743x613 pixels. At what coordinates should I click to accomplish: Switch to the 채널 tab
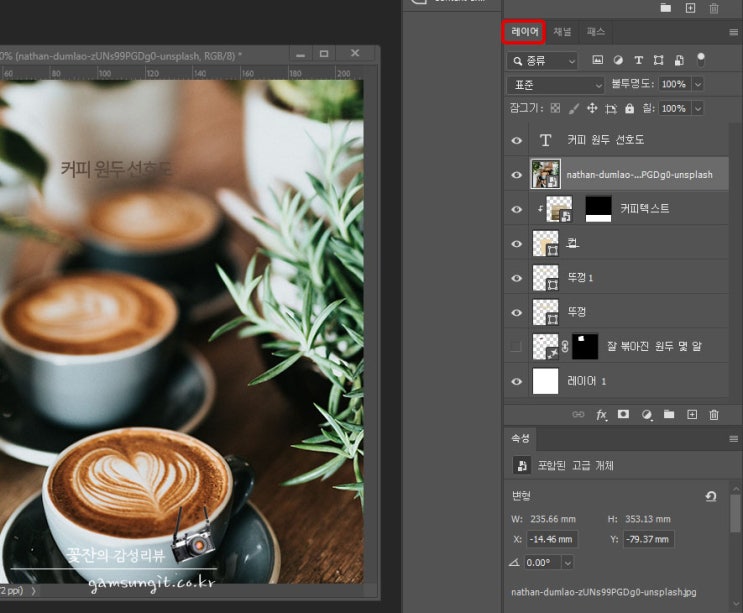563,32
